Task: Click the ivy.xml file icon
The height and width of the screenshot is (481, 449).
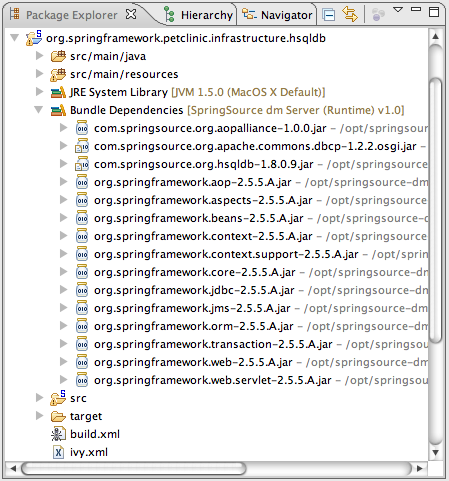Action: click(x=58, y=452)
